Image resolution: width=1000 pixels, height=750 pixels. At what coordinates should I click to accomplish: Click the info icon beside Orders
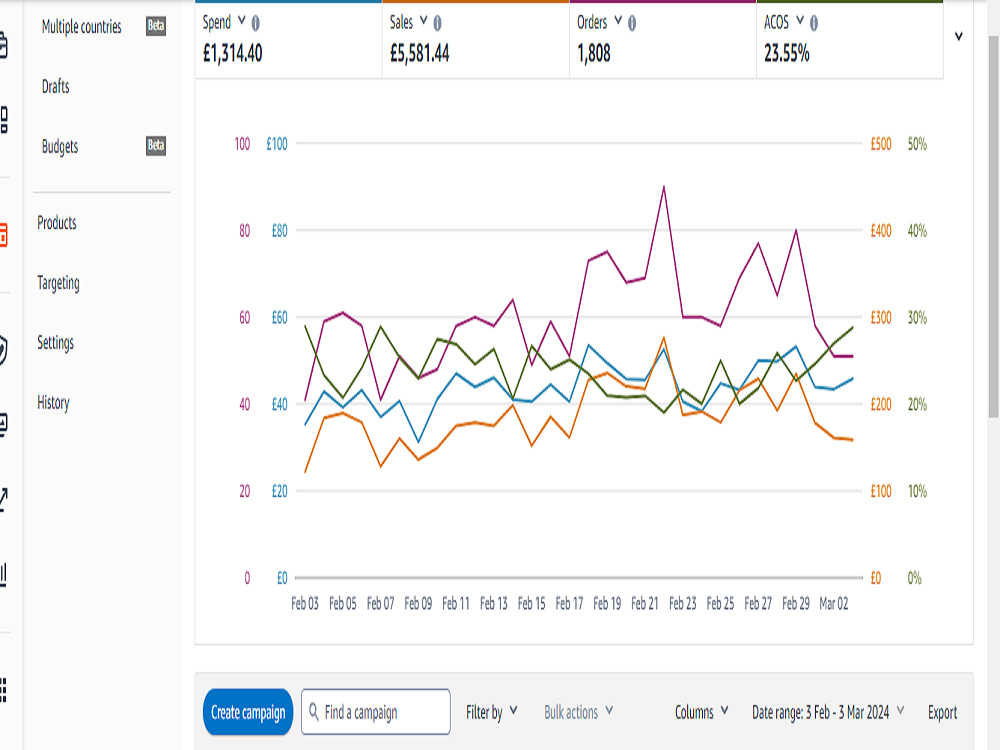[632, 24]
